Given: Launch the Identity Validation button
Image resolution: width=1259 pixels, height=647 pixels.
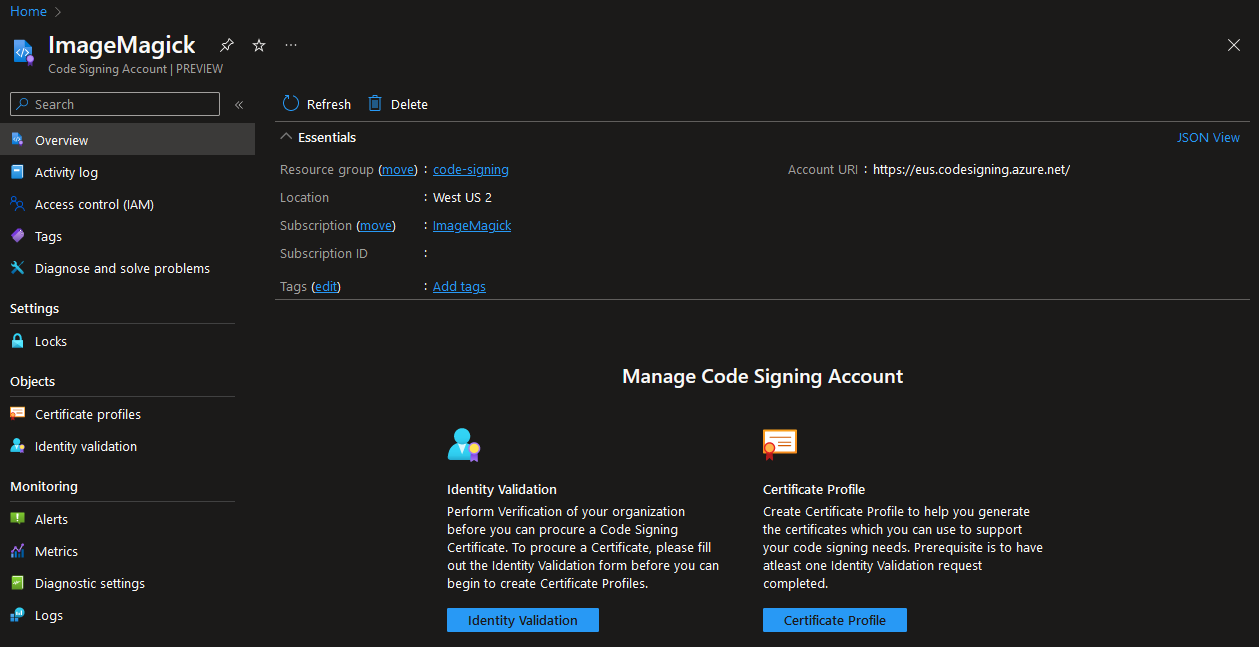Looking at the screenshot, I should click(522, 620).
